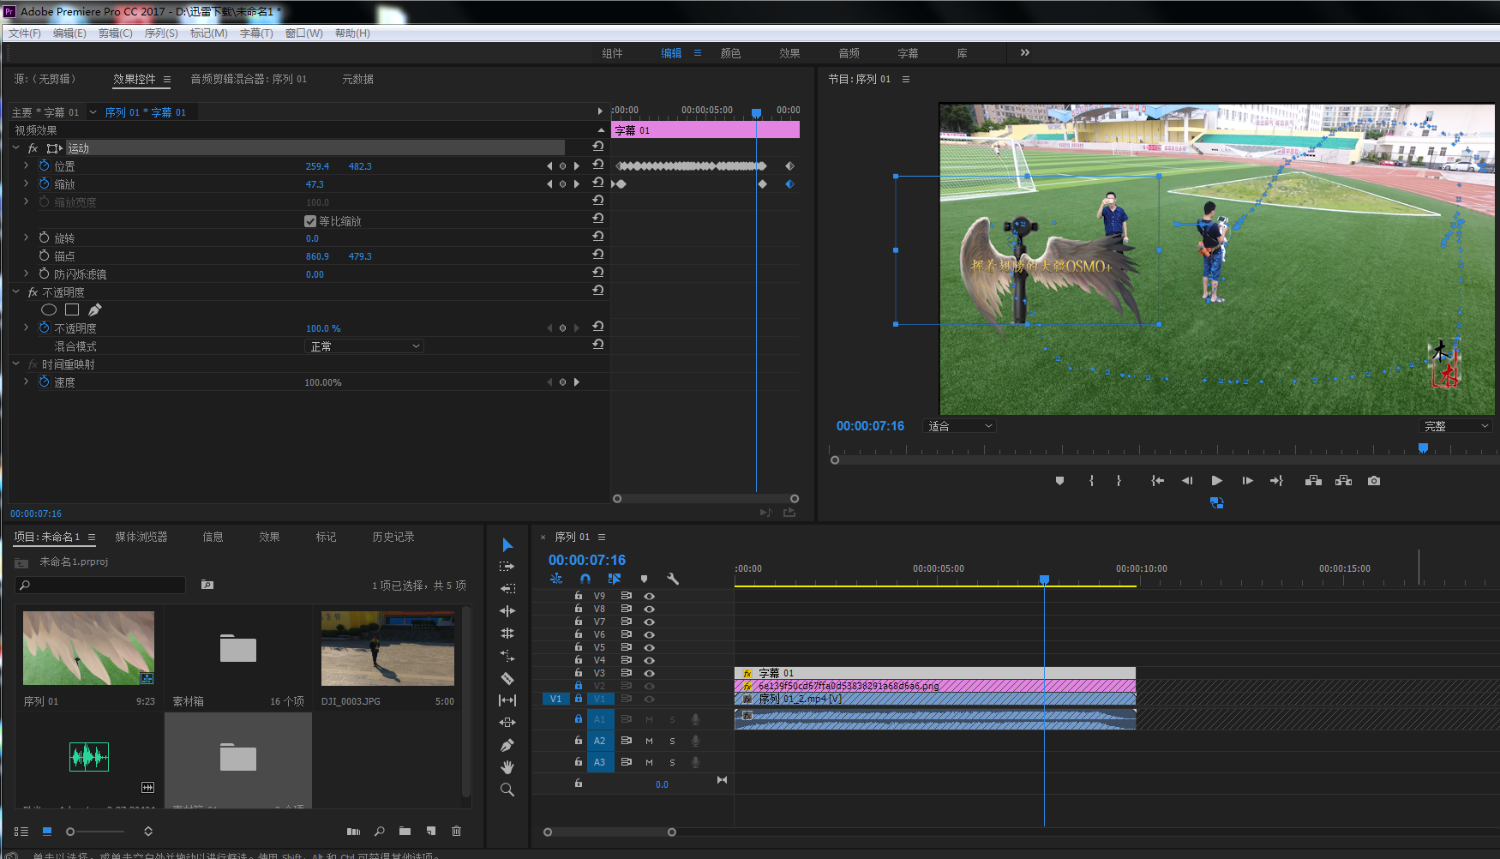The width and height of the screenshot is (1500, 859).
Task: Select DJI_0003.JPG thumbnail
Action: [x=388, y=648]
